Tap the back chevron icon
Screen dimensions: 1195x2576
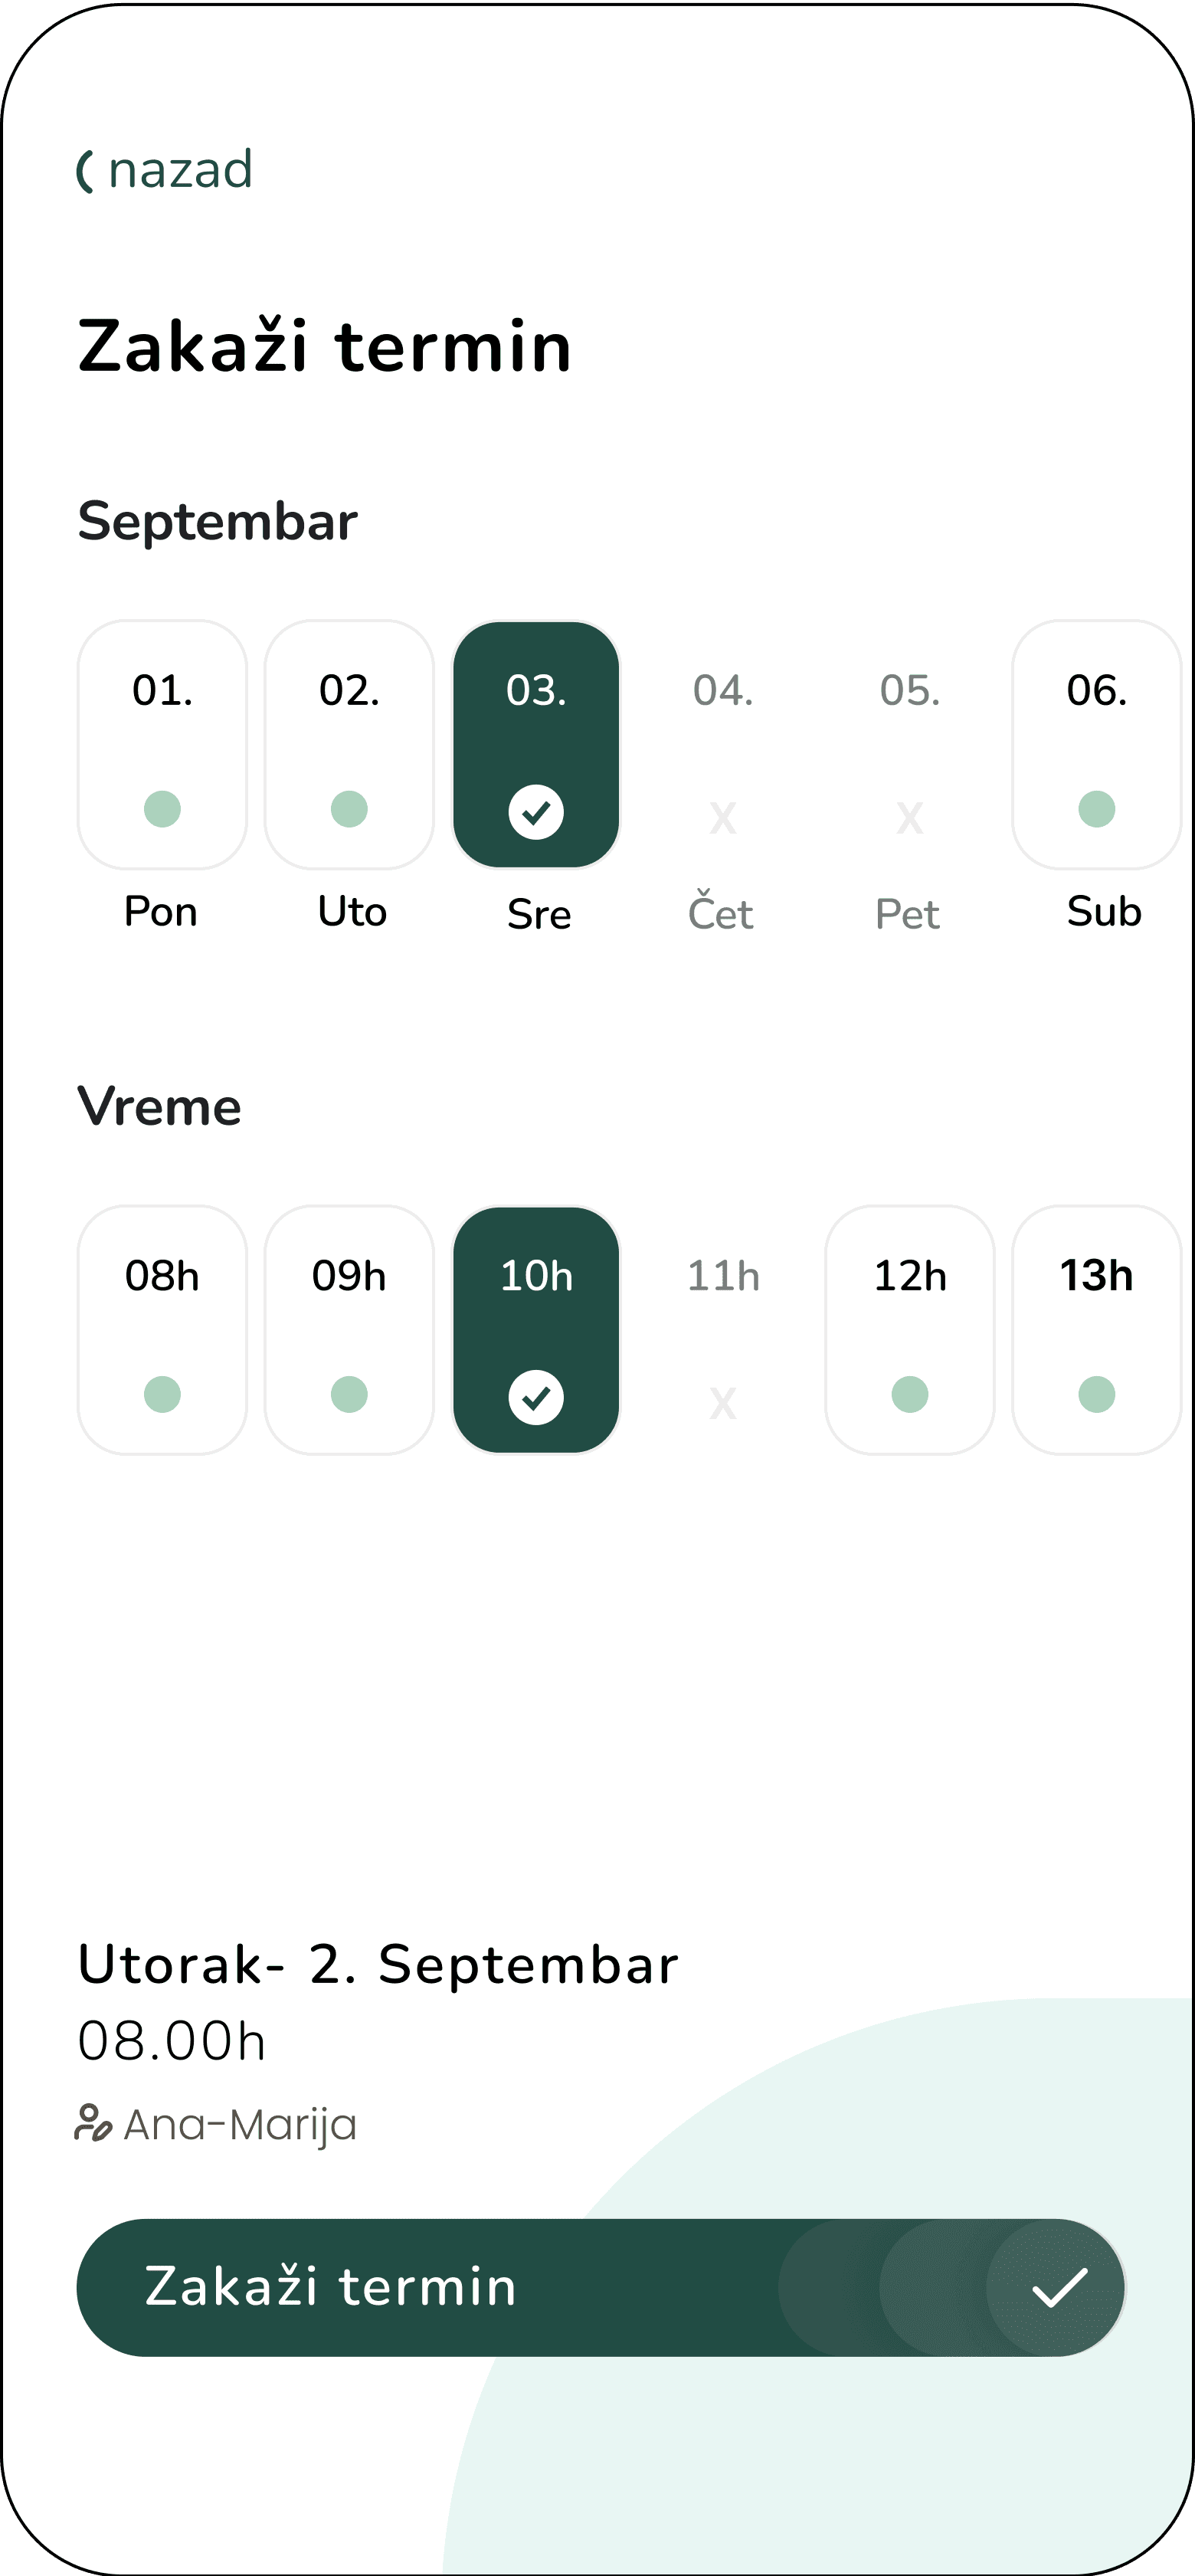coord(86,171)
